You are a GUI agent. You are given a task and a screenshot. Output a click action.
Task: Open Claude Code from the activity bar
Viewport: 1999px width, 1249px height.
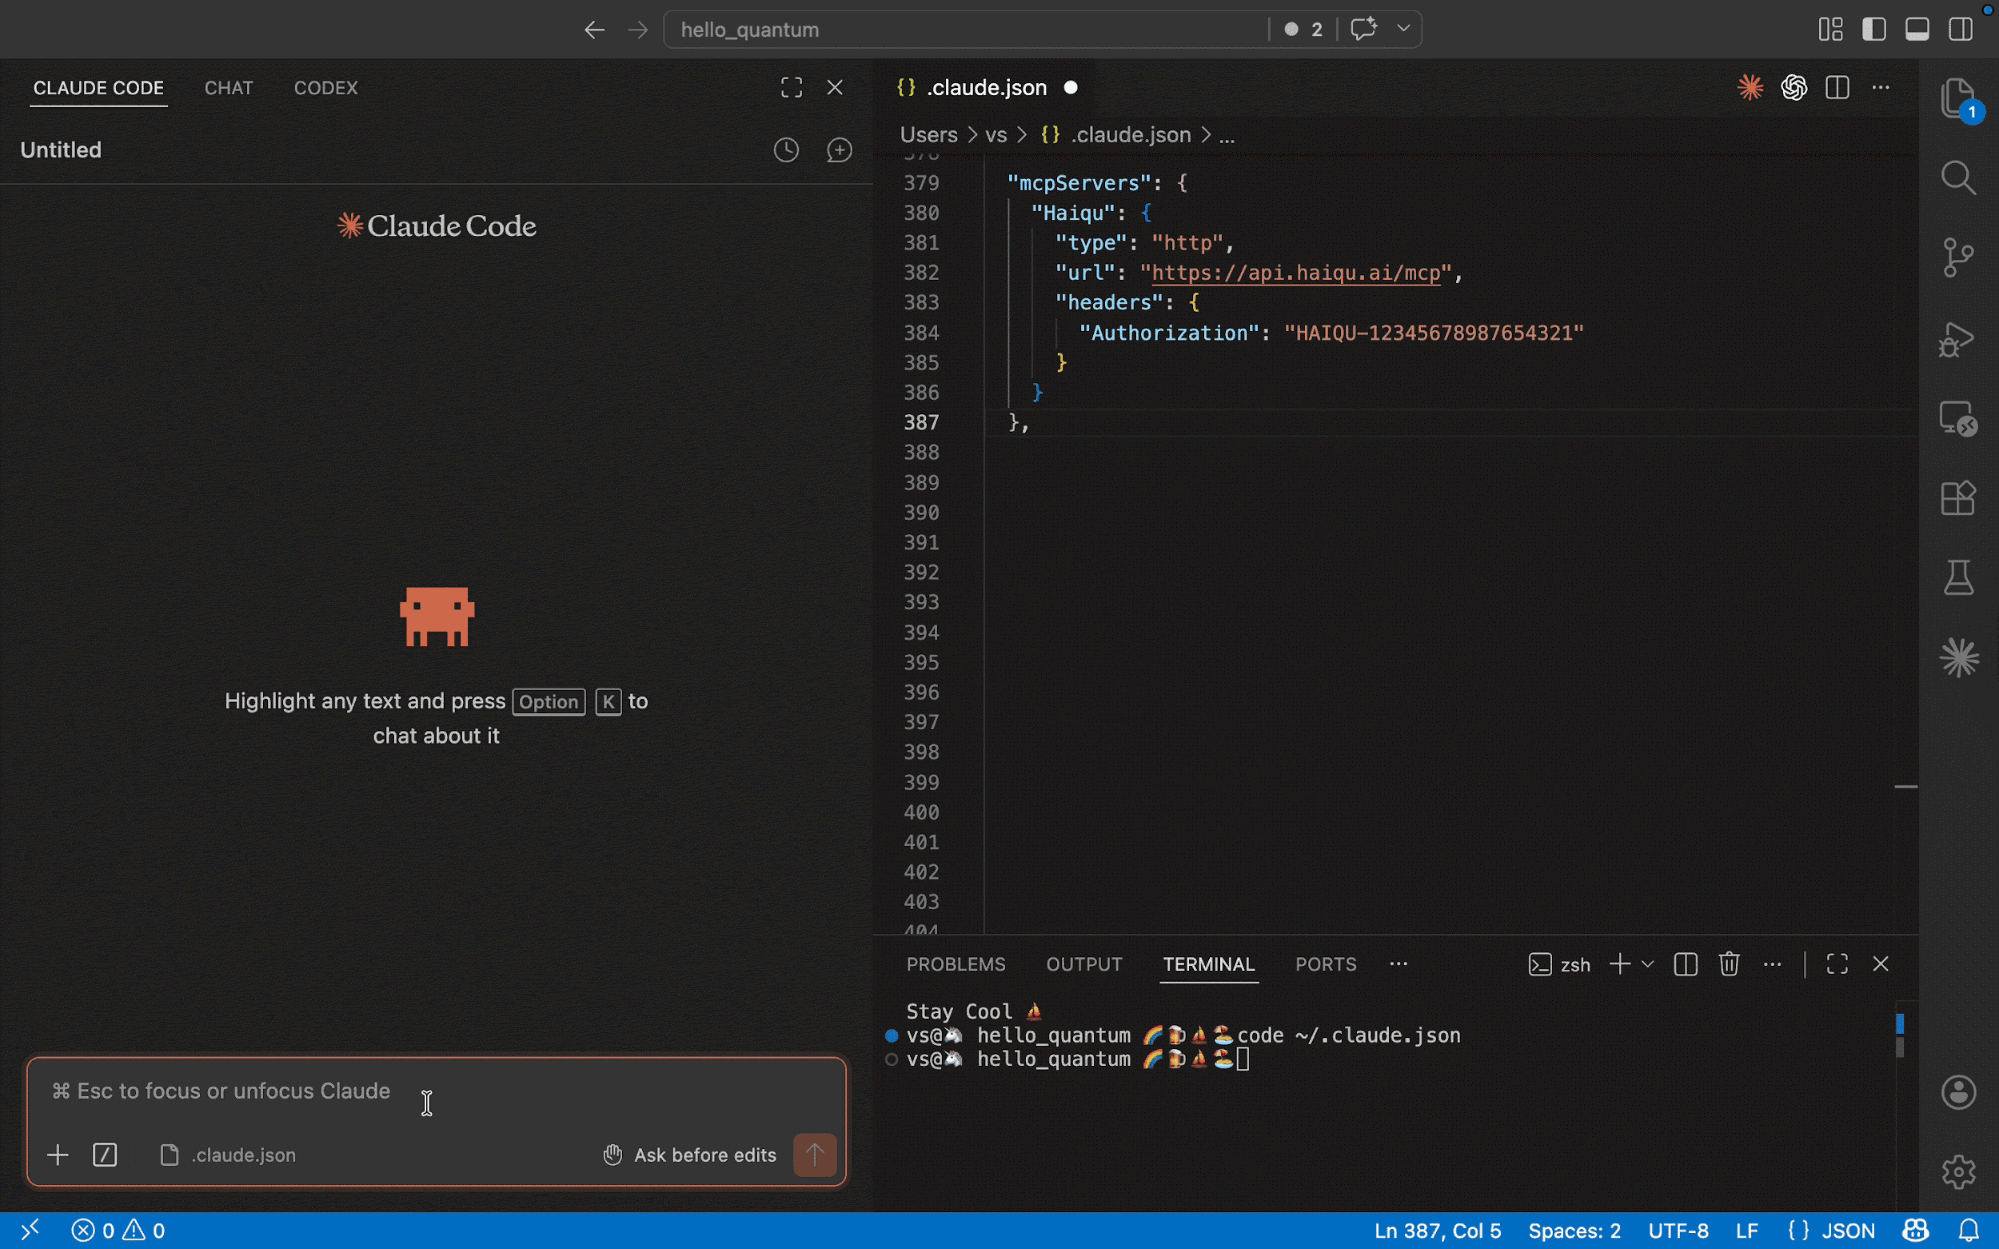(x=1958, y=658)
